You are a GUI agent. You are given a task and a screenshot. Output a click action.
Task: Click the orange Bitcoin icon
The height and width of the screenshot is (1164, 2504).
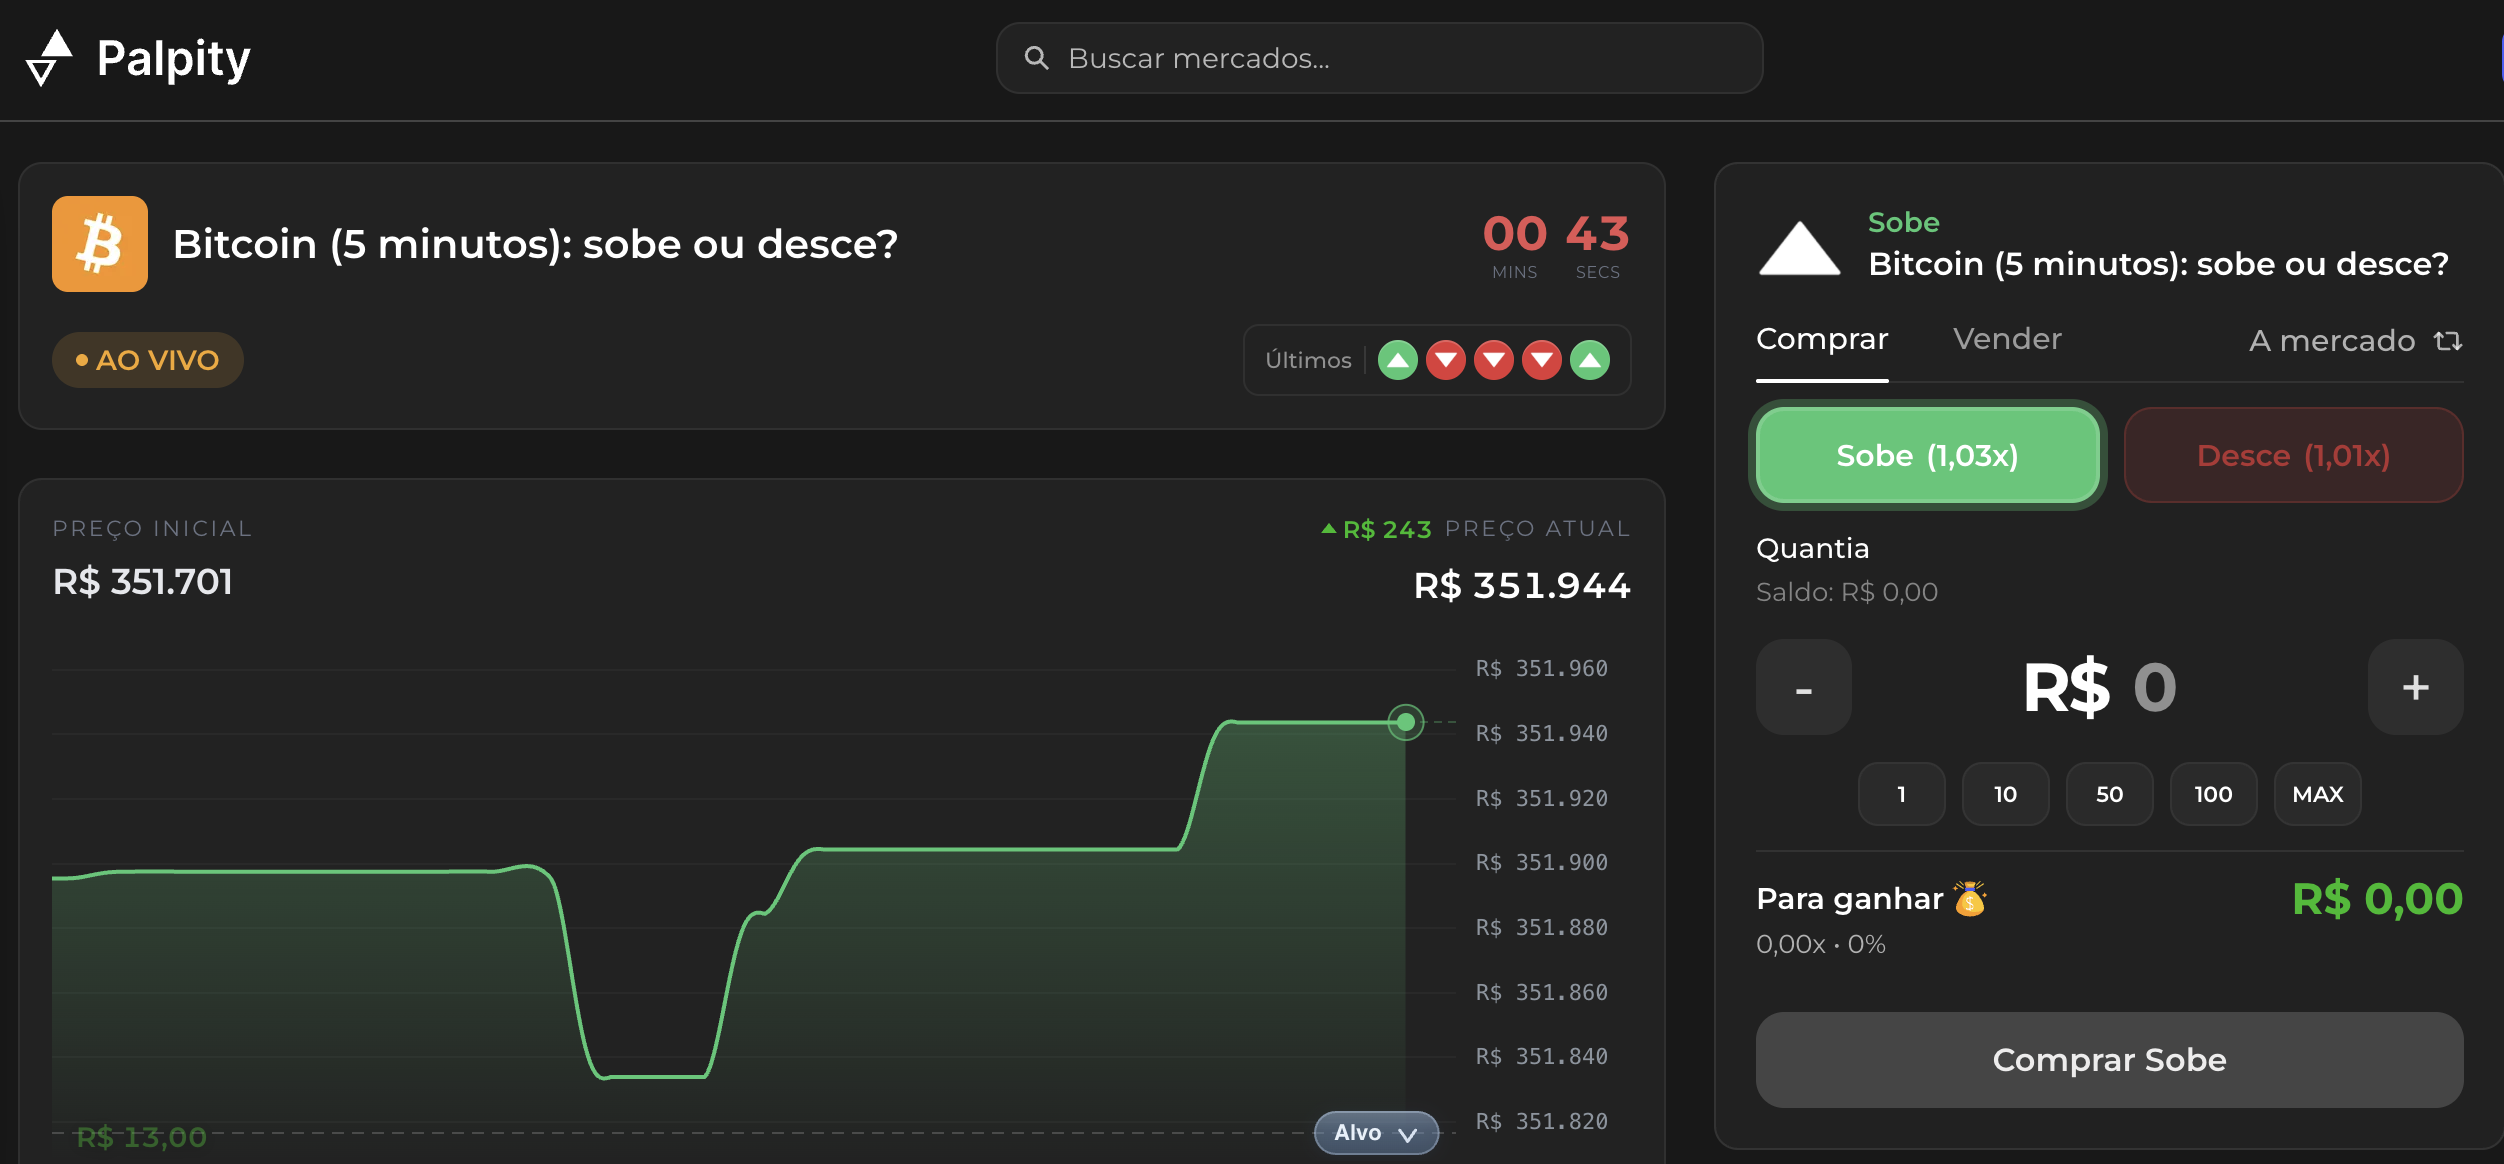100,244
